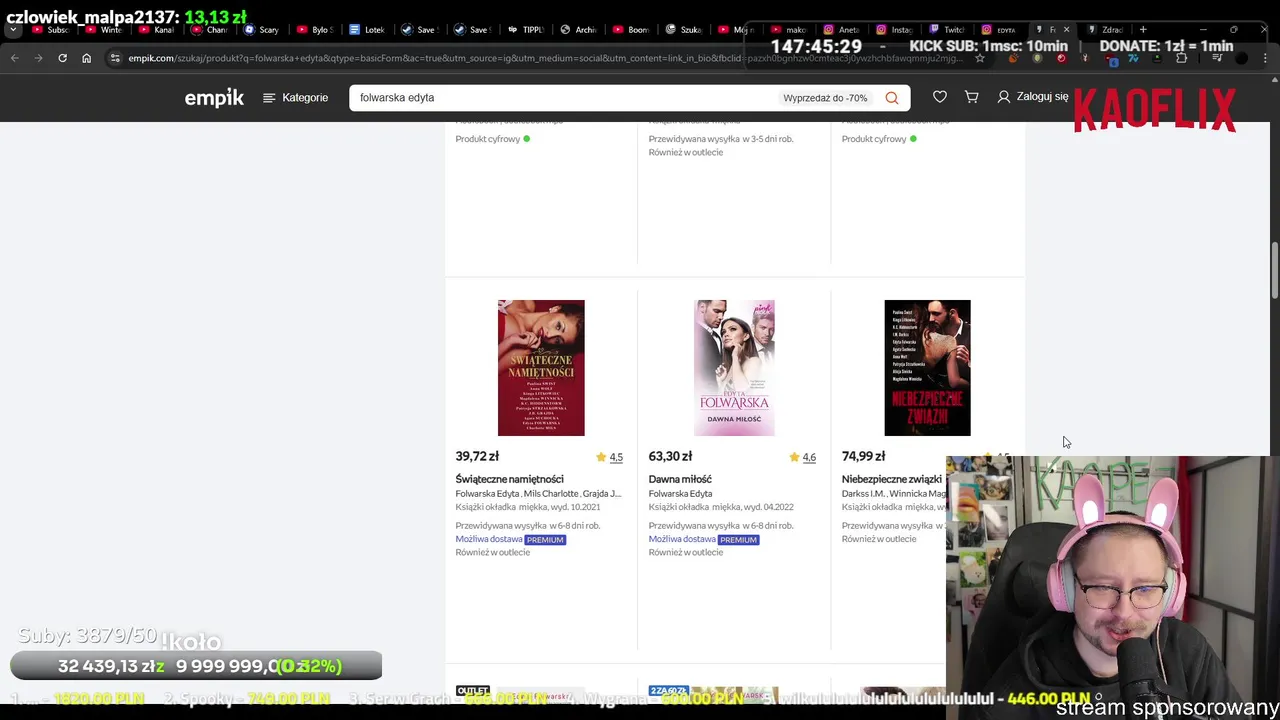Switch to the Scary tab
This screenshot has width=1280, height=720.
point(262,30)
